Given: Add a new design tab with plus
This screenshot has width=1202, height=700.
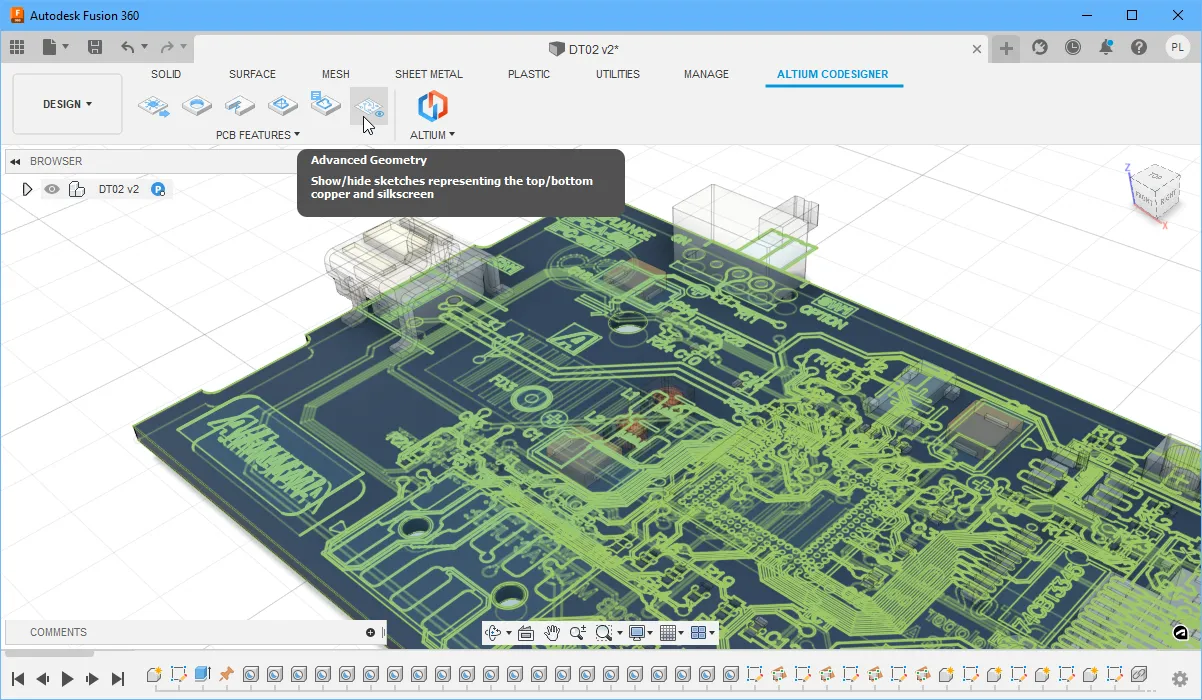Looking at the screenshot, I should (x=1006, y=48).
